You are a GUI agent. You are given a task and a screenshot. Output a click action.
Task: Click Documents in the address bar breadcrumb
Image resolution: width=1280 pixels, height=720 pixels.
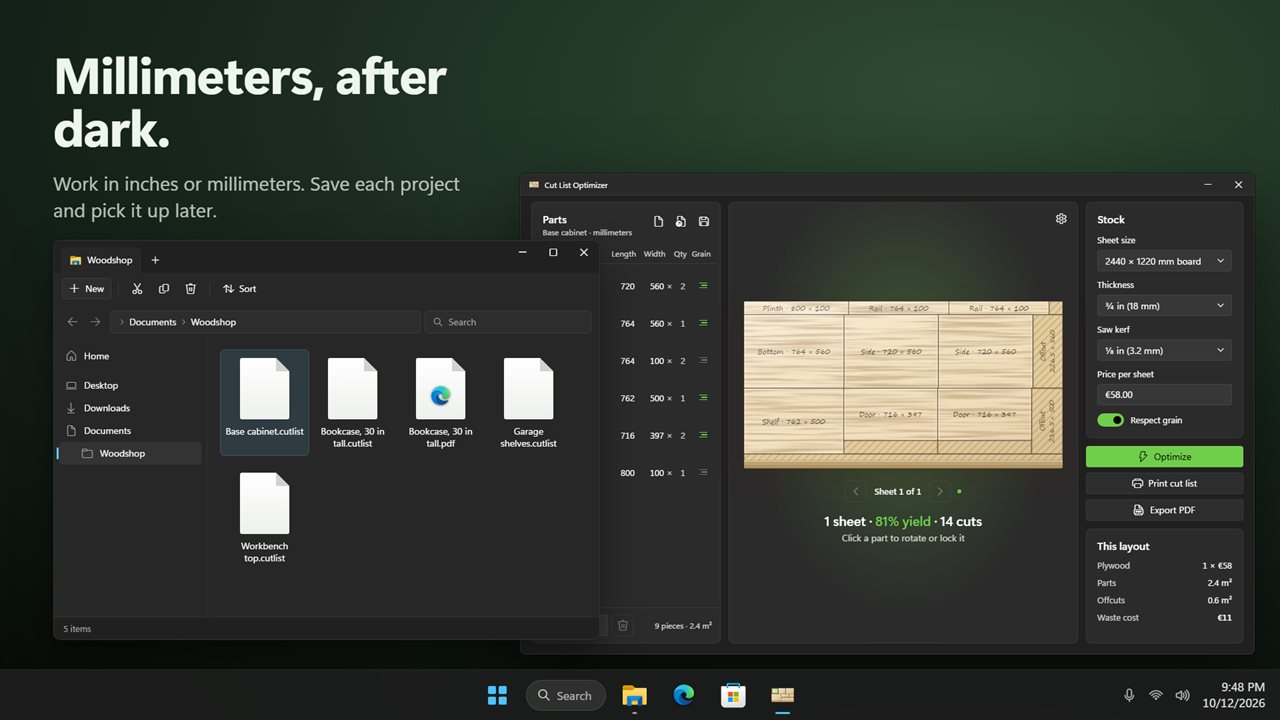coord(153,322)
